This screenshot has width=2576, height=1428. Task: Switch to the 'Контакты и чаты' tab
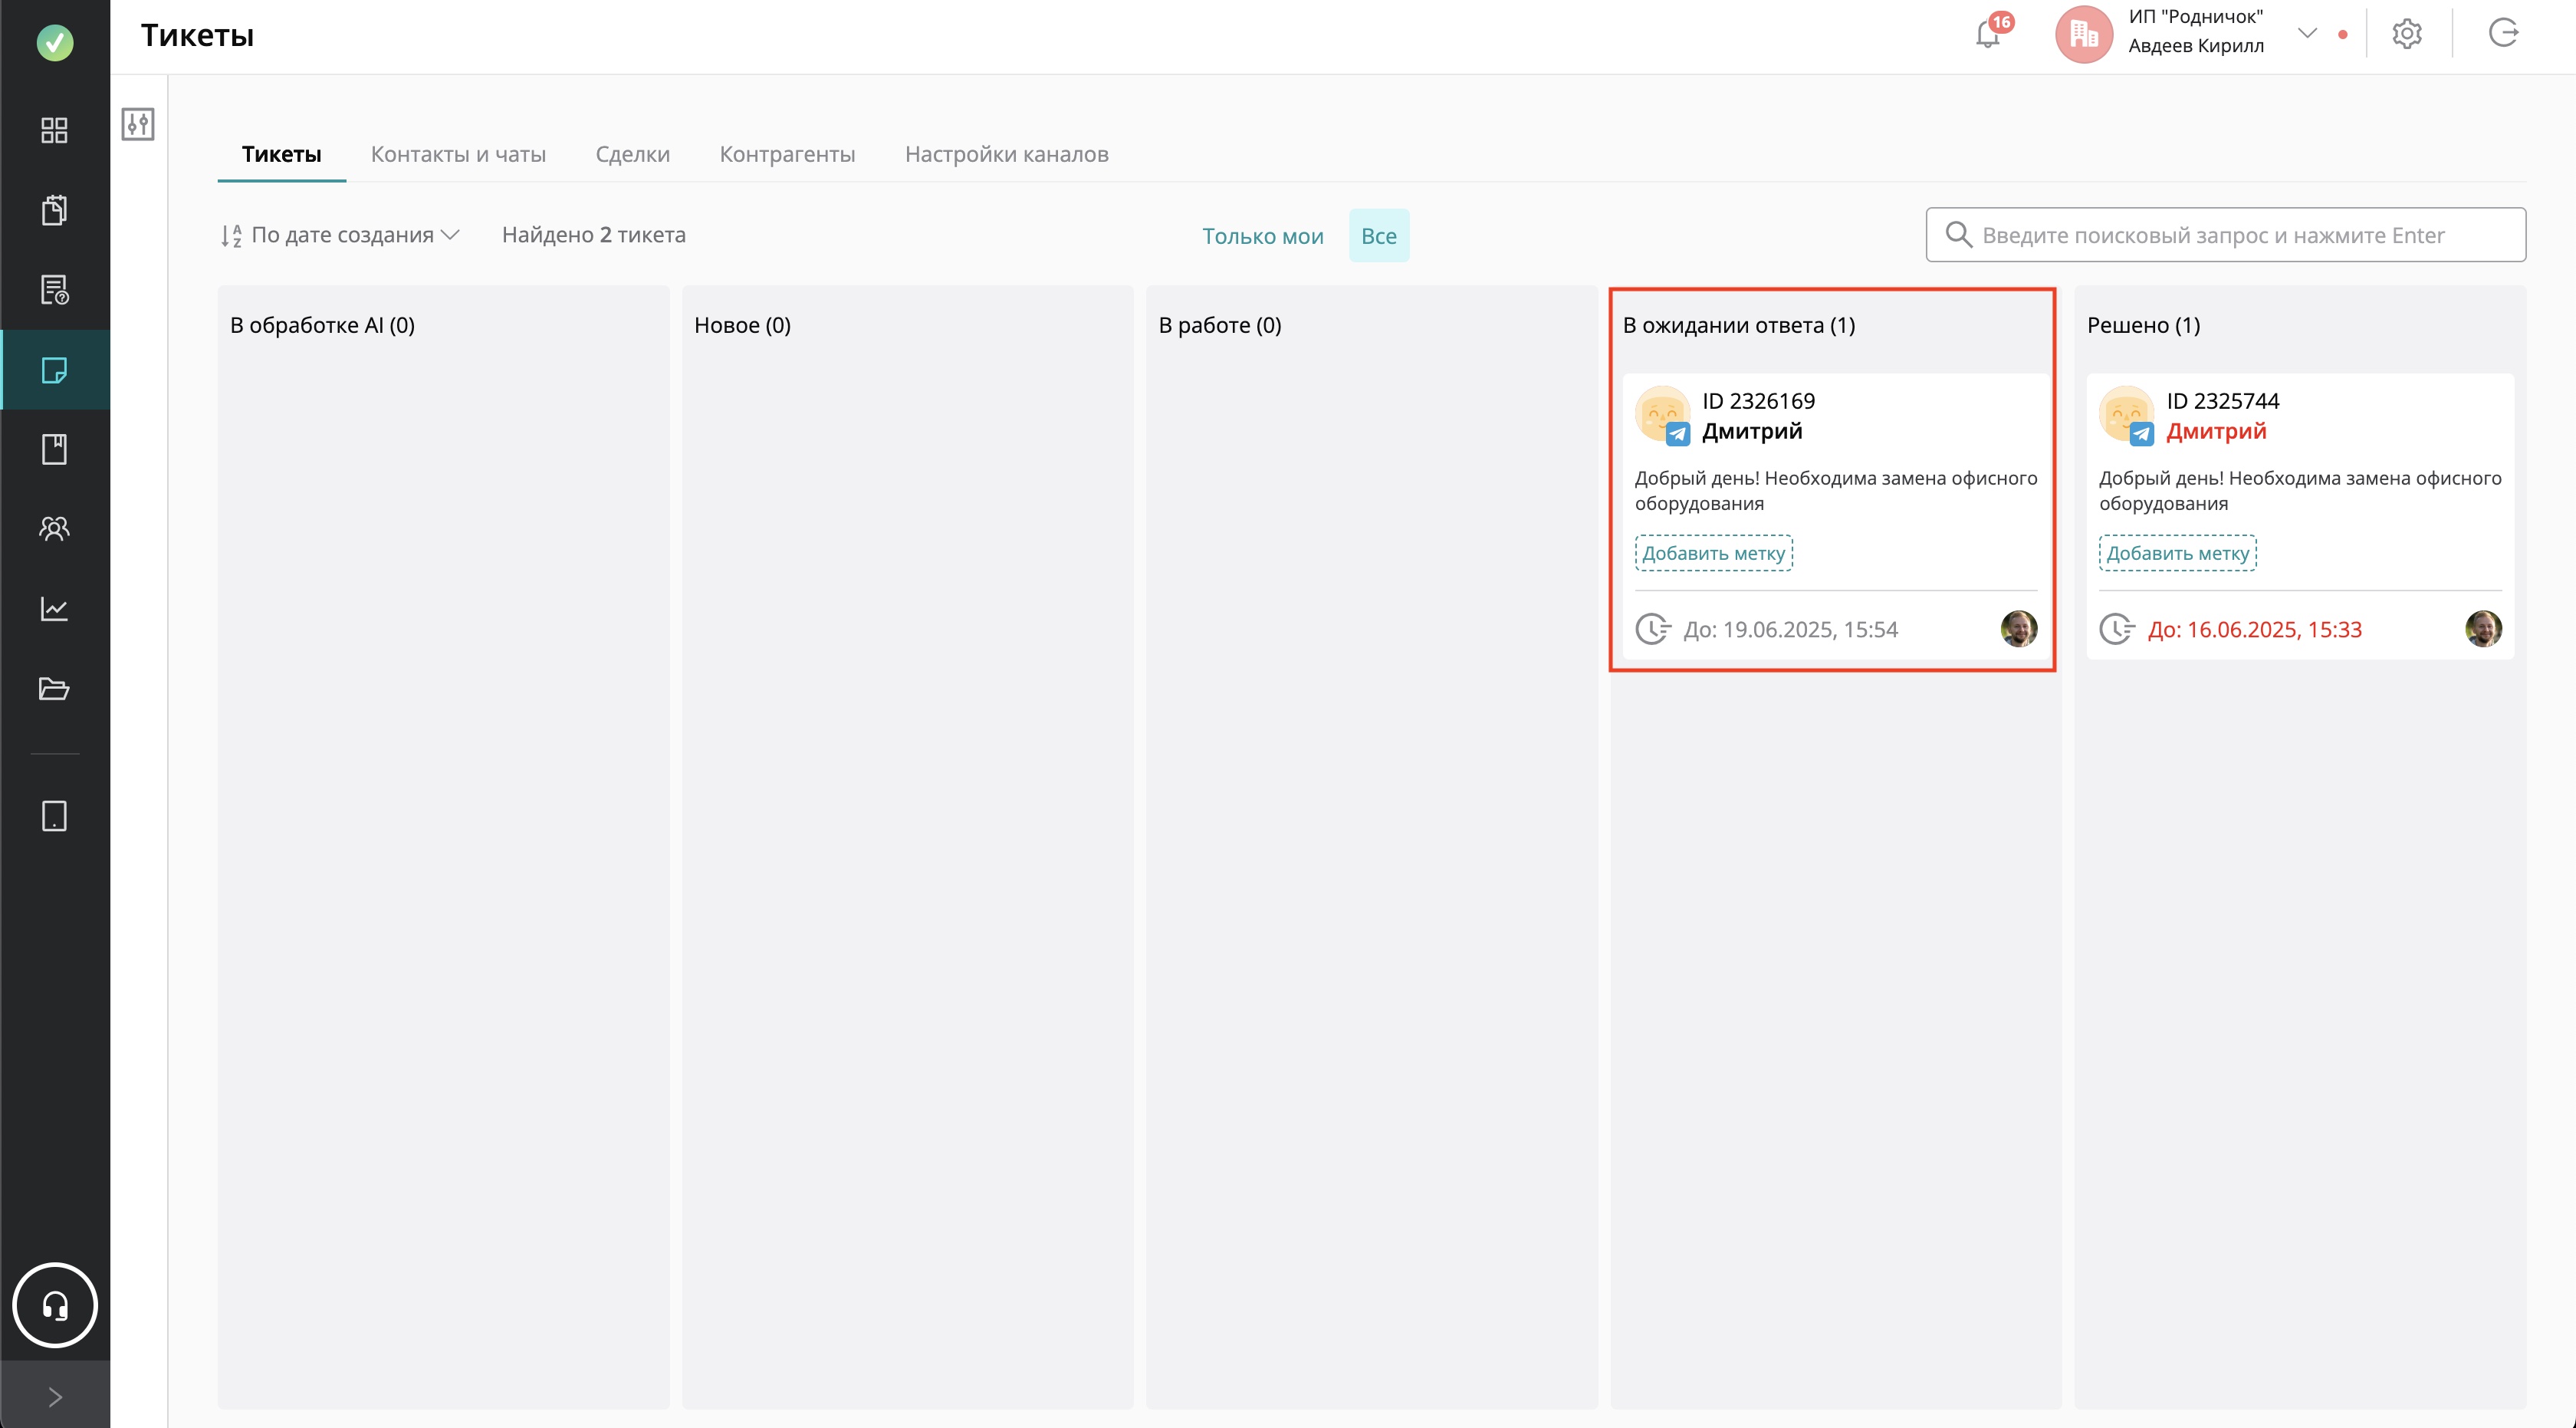[x=458, y=154]
